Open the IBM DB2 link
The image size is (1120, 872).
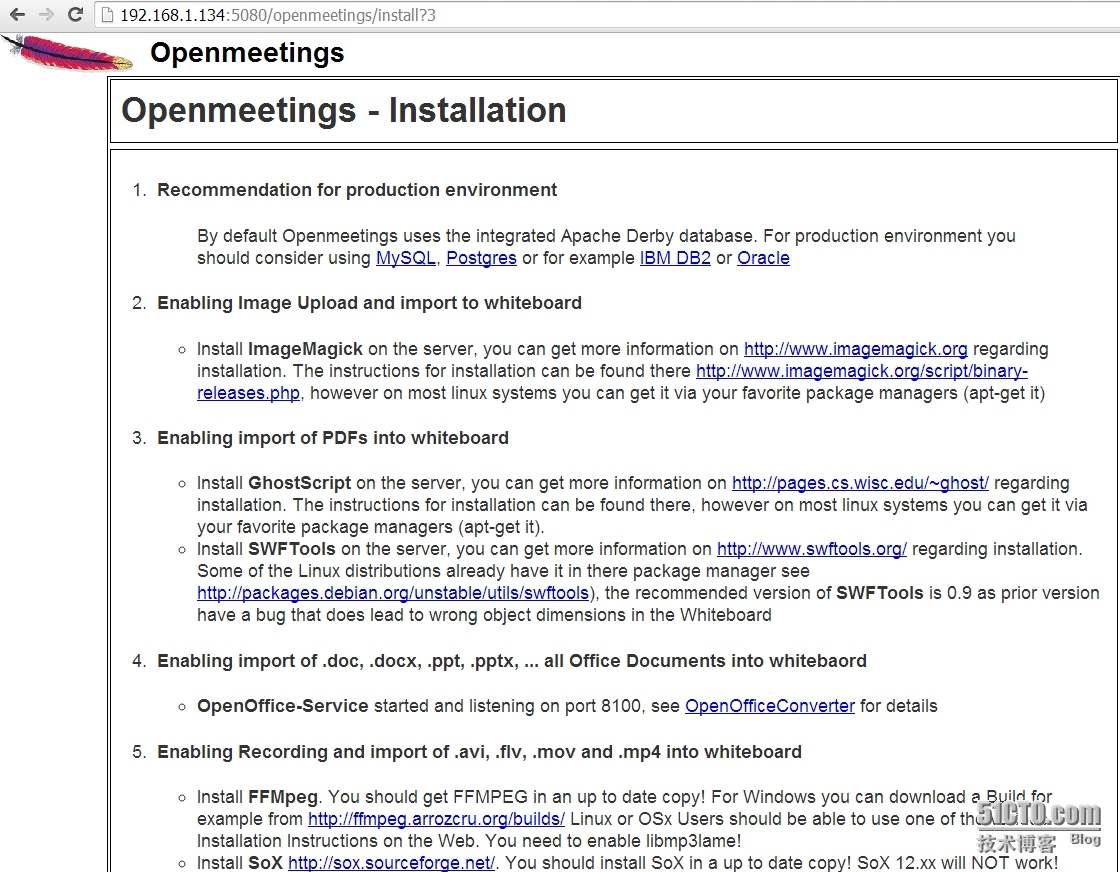675,258
